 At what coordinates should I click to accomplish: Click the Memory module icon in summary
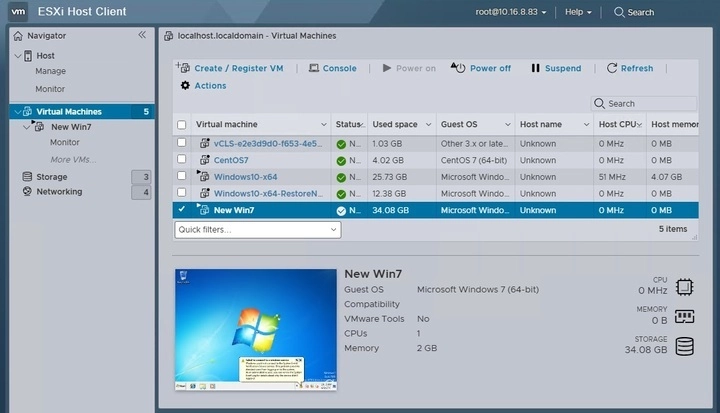click(684, 316)
